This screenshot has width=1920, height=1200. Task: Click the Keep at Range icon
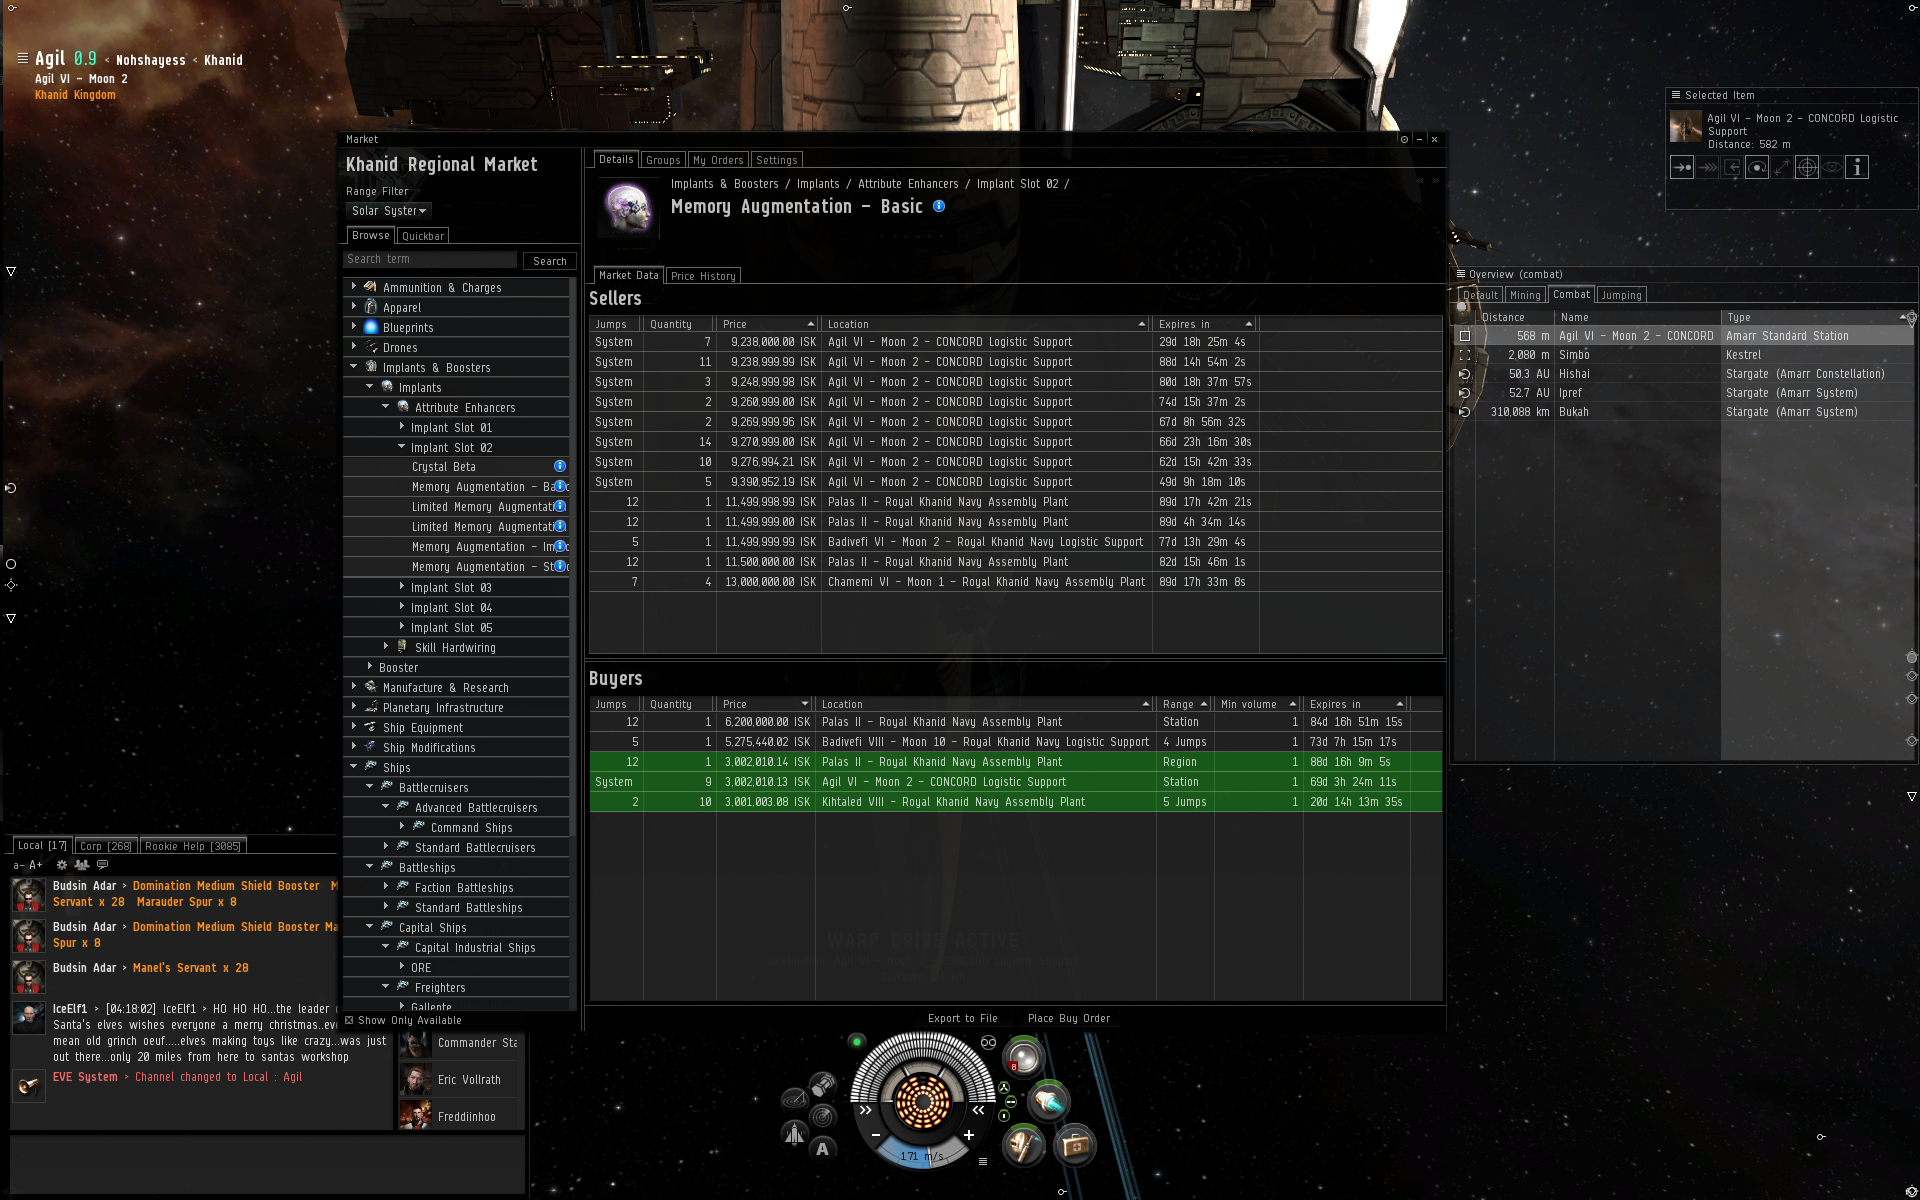pos(1782,168)
